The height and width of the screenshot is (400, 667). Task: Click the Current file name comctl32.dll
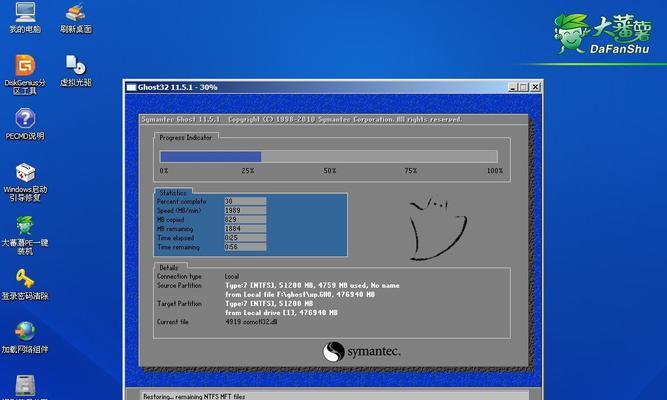(259, 322)
